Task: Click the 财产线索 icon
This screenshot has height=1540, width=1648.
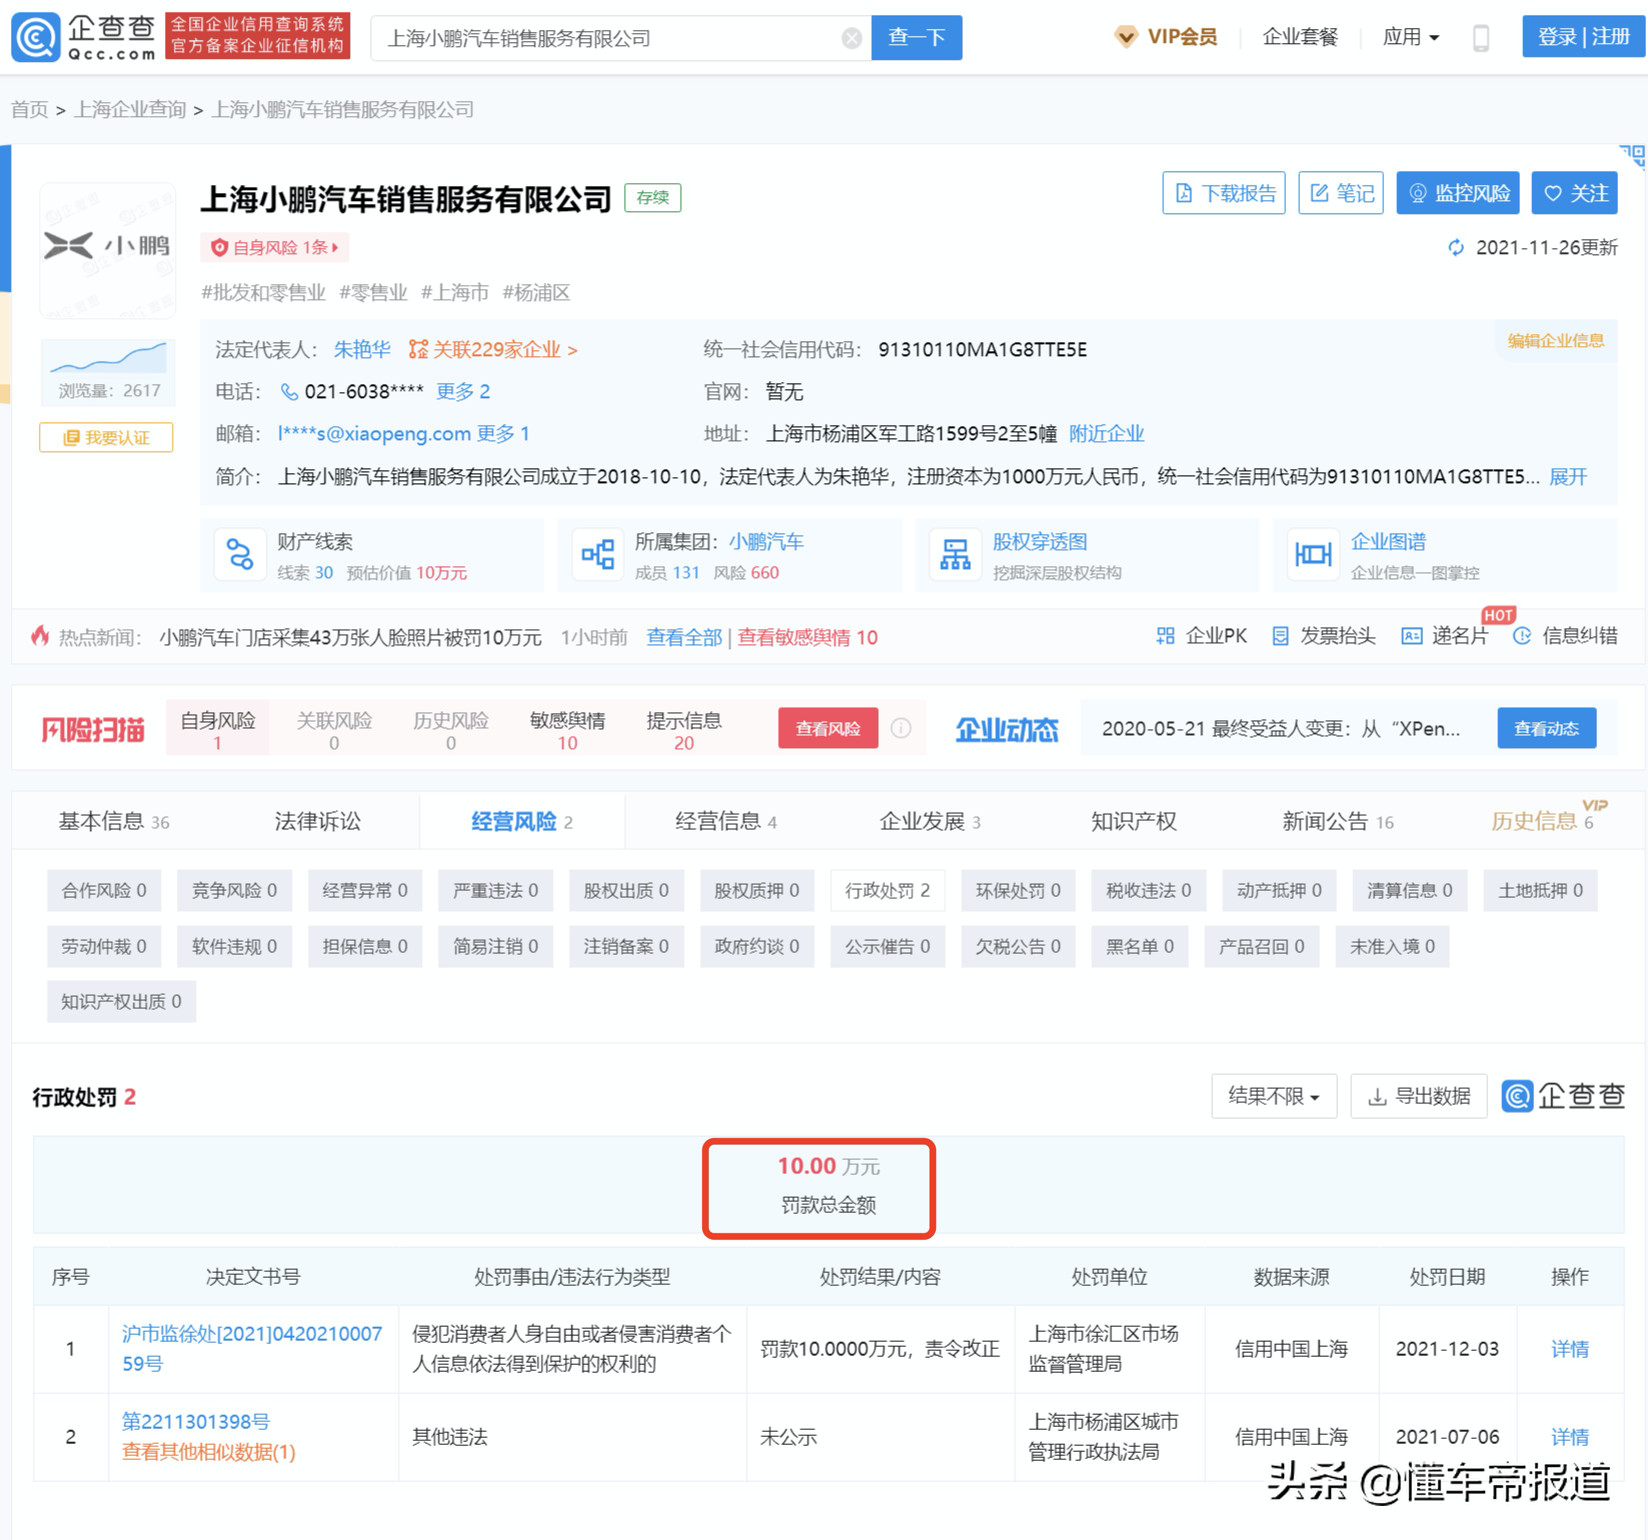Action: tap(240, 554)
